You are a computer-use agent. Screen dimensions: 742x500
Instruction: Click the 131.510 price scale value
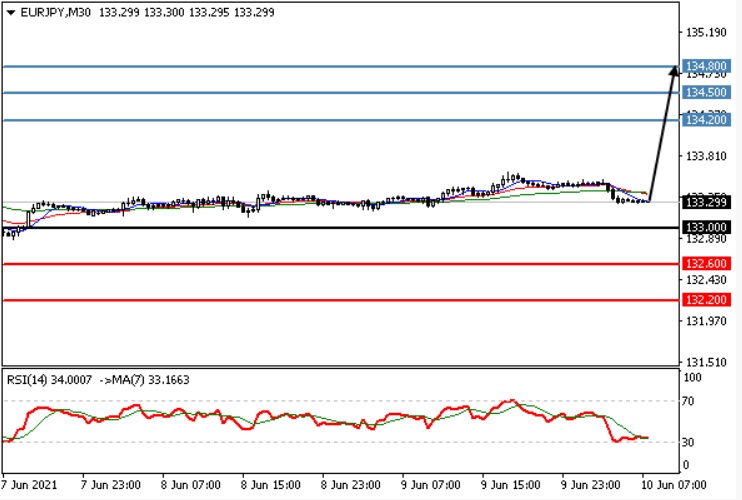tap(706, 362)
